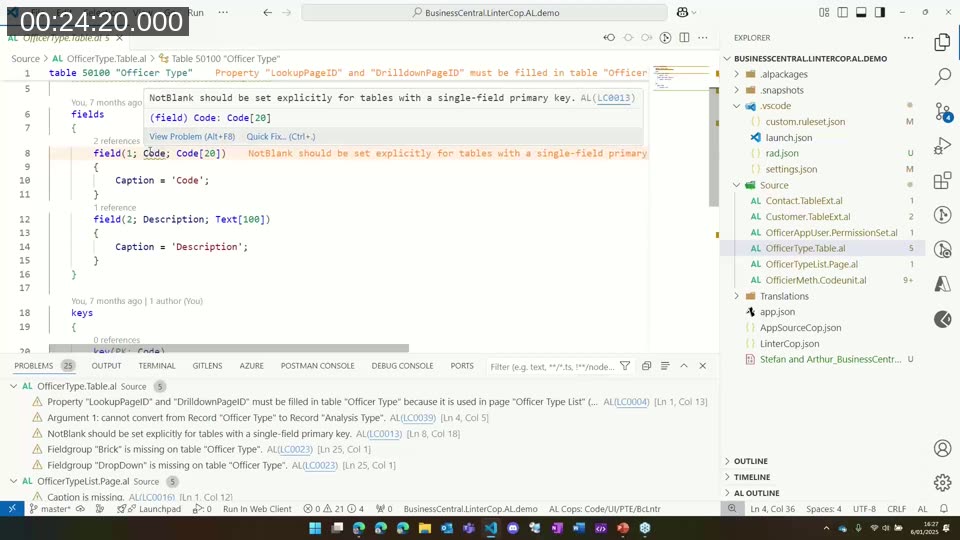Viewport: 960px width, 540px height.
Task: Open the Search view in activity bar
Action: pos(942,77)
